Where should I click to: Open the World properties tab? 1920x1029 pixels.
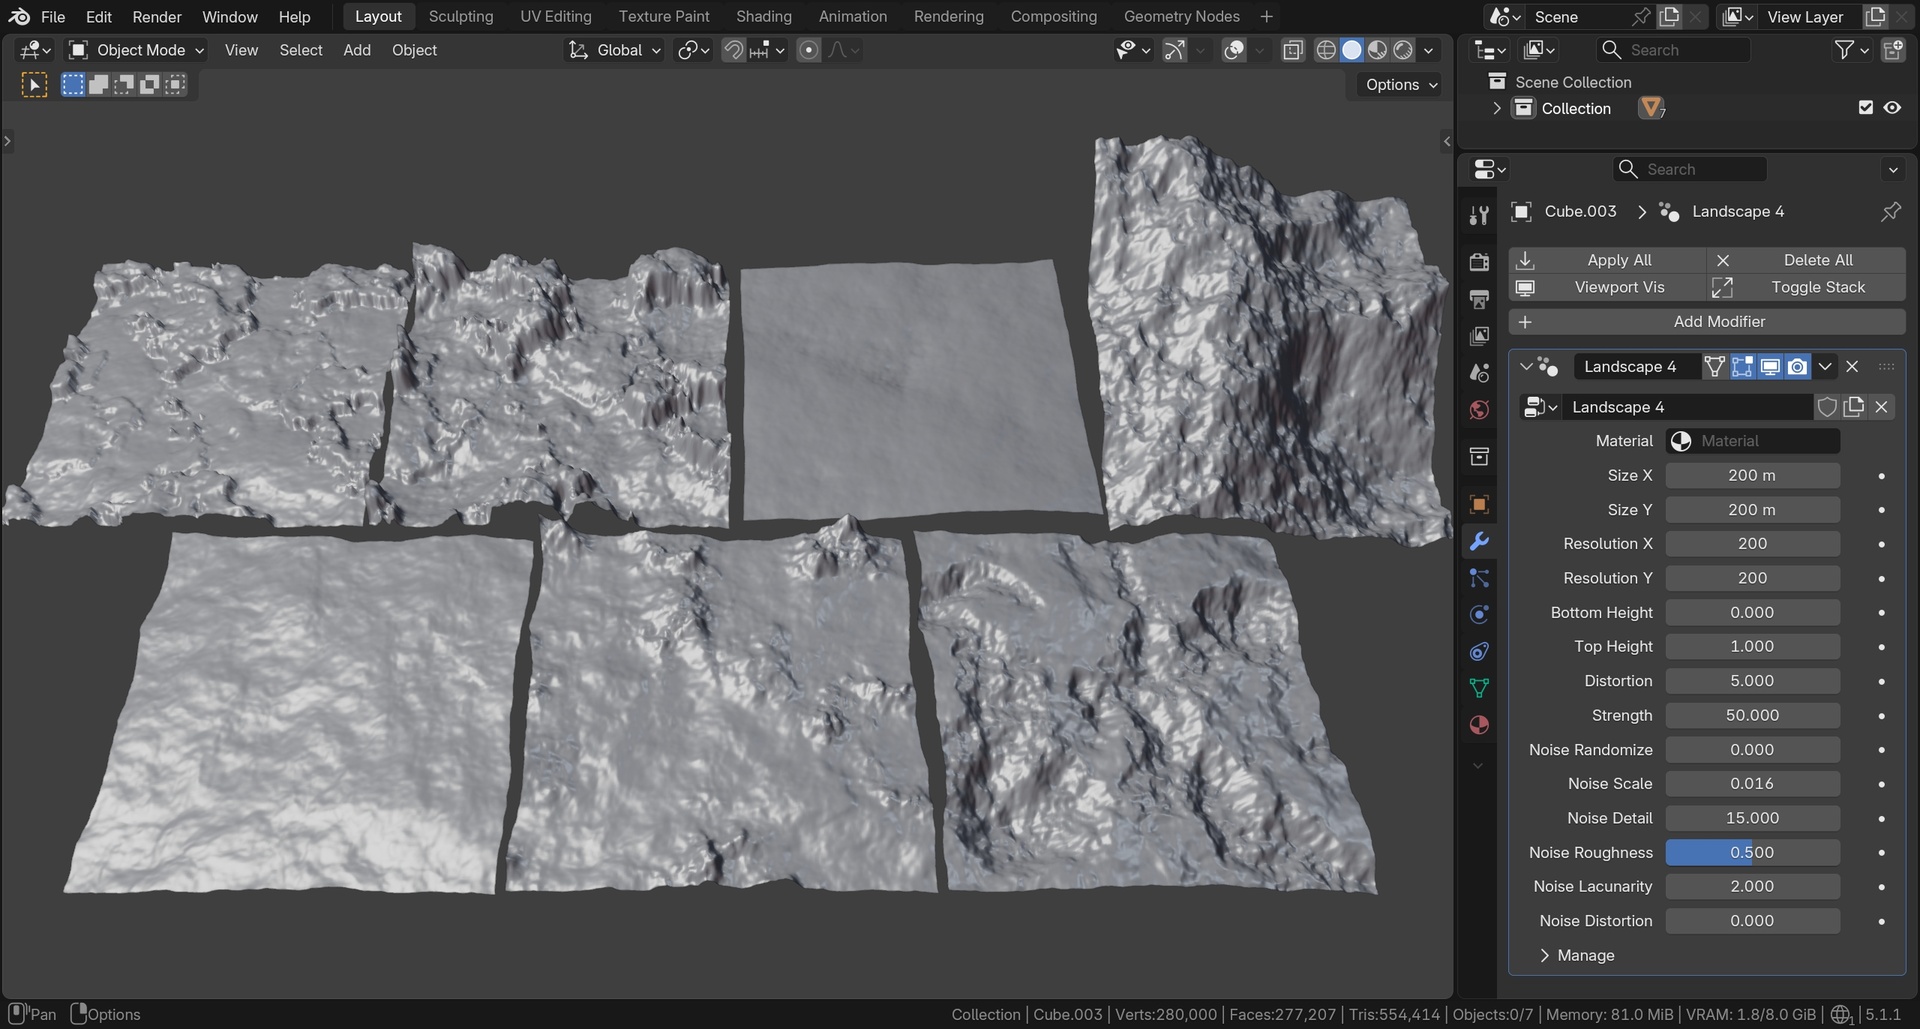tap(1479, 410)
